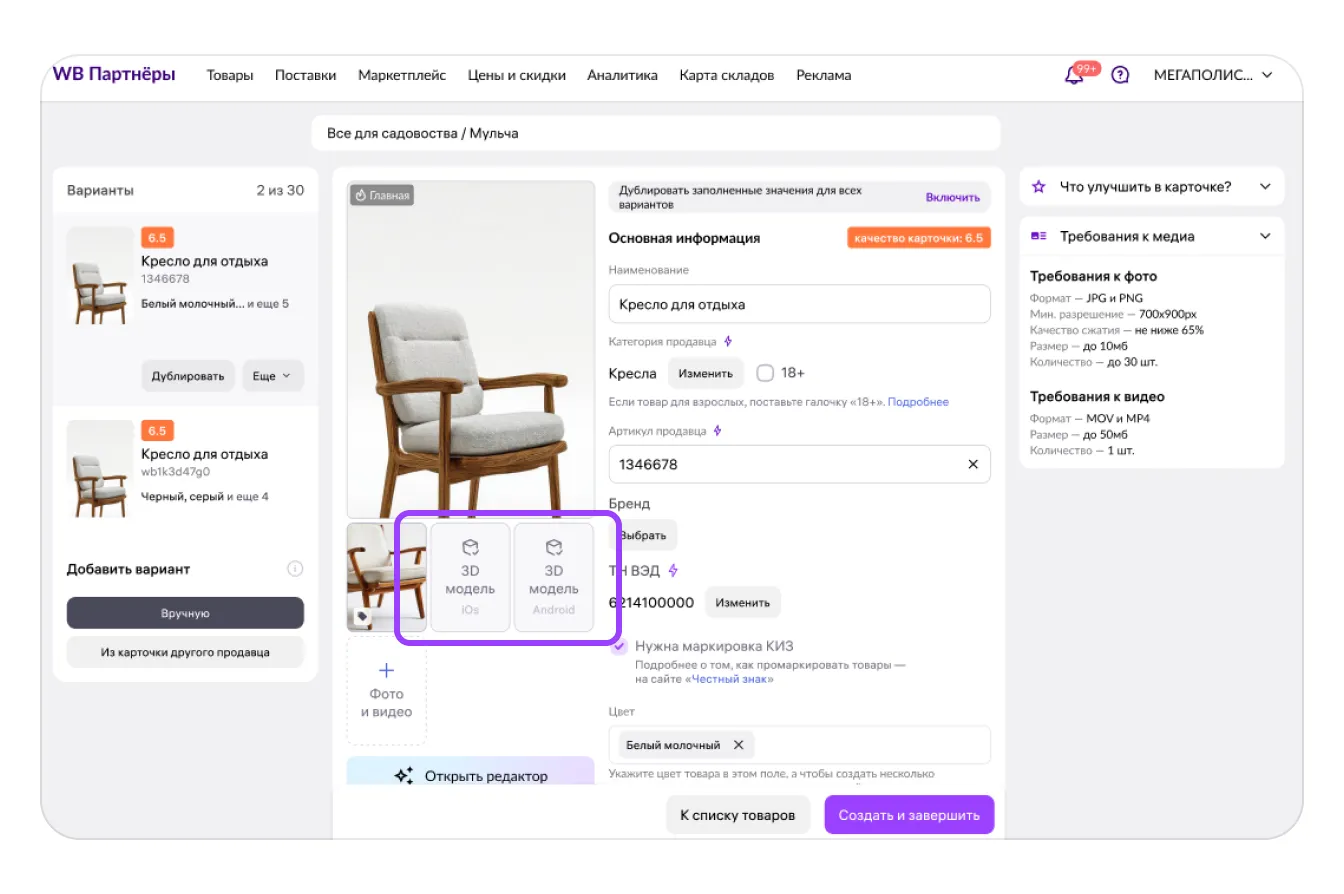Add the 3D модель Android file
This screenshot has width=1344, height=894.
tap(554, 578)
